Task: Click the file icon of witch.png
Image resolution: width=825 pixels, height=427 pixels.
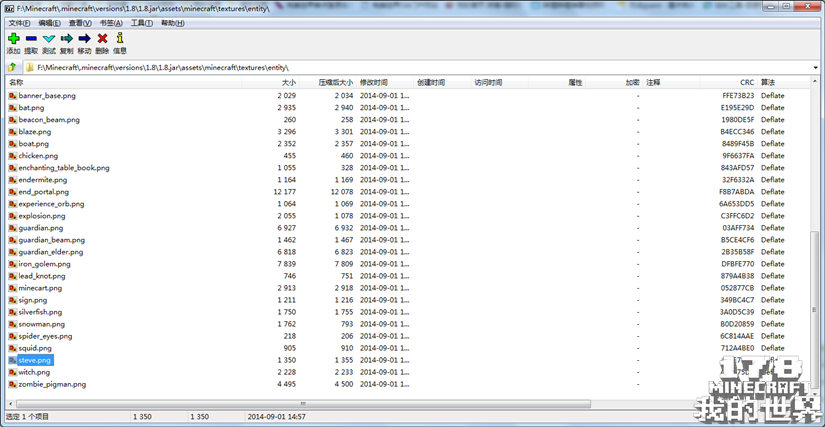Action: [13, 372]
